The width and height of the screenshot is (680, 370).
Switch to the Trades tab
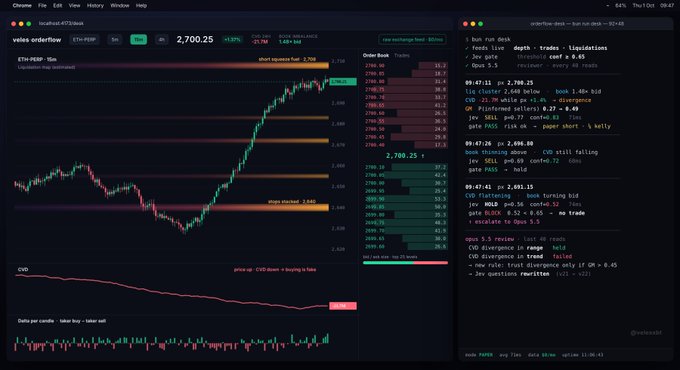[402, 56]
